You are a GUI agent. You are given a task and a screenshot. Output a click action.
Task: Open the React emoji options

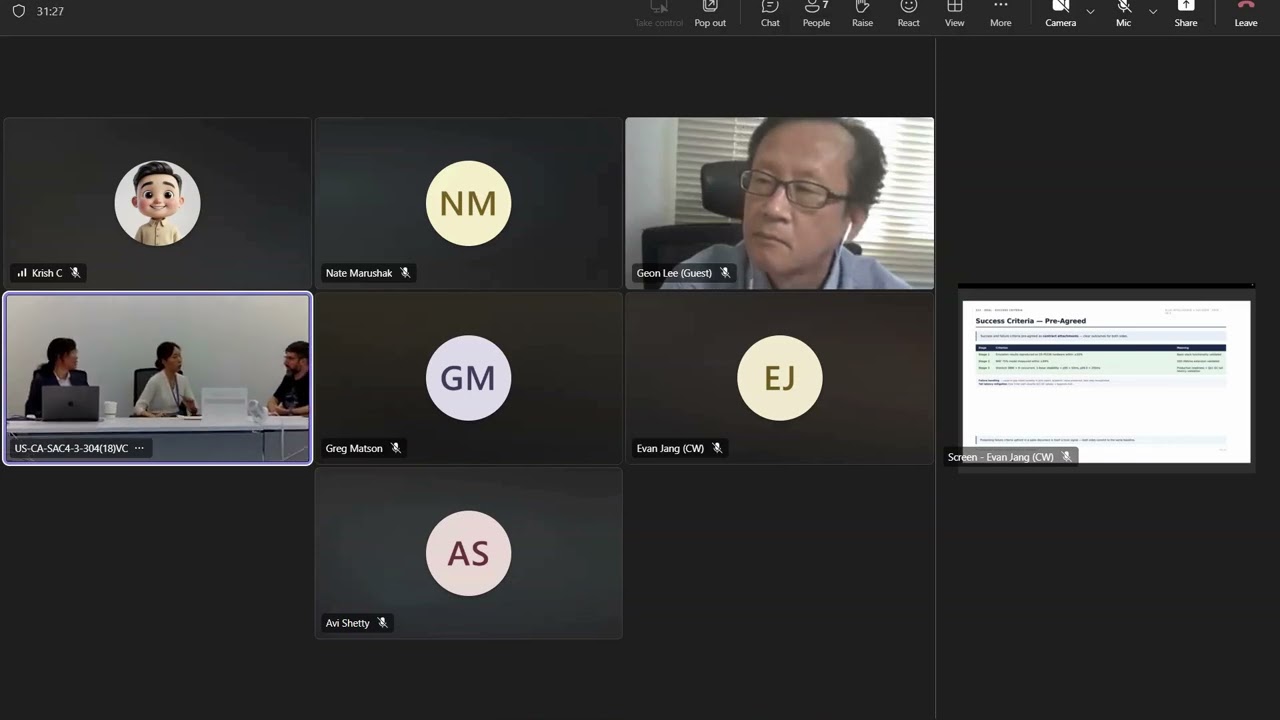point(908,14)
